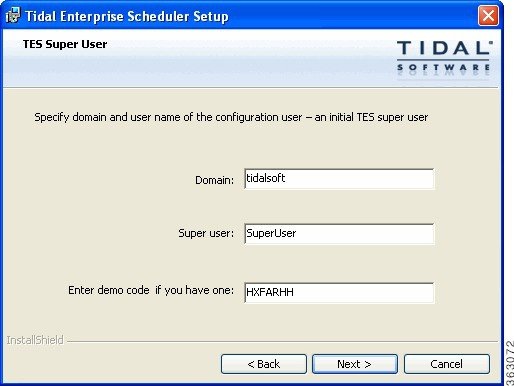Image resolution: width=514 pixels, height=386 pixels.
Task: Click the installer icon in the title bar
Action: point(13,16)
